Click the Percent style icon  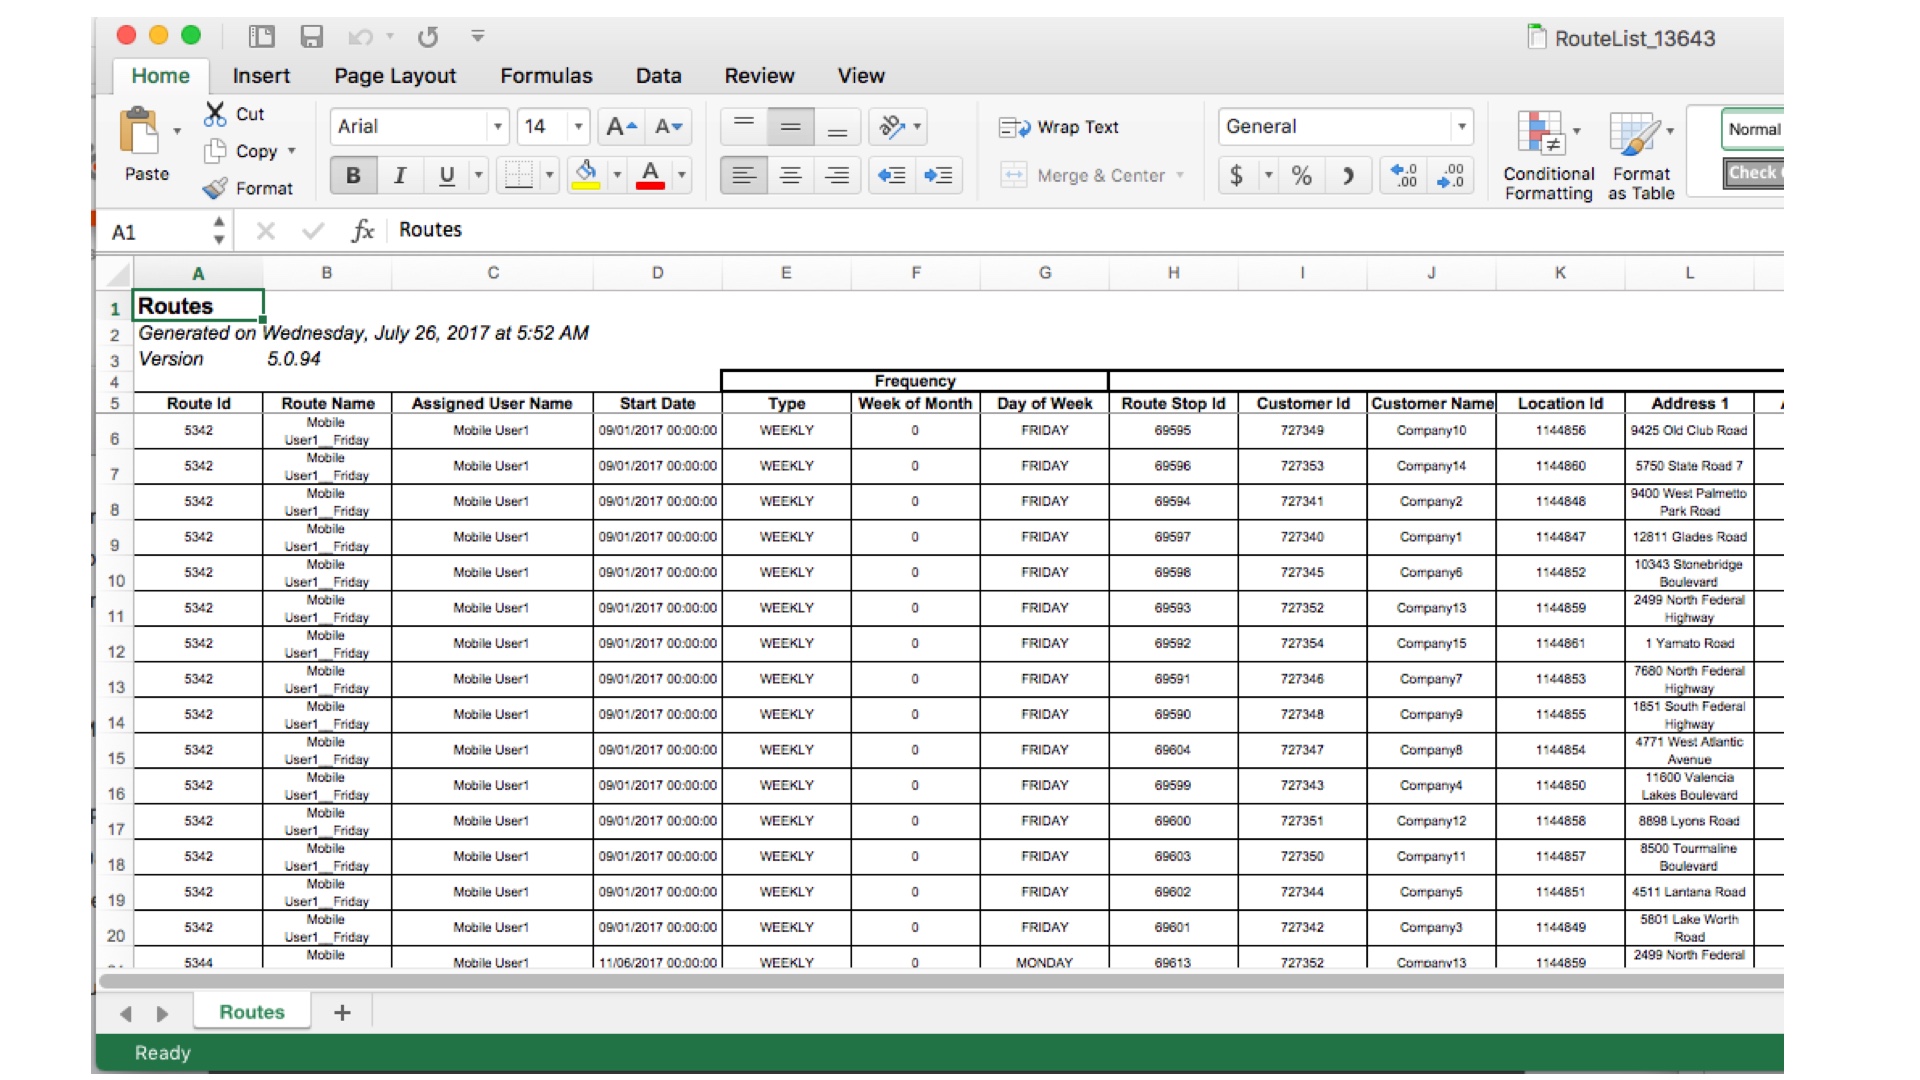click(x=1301, y=176)
